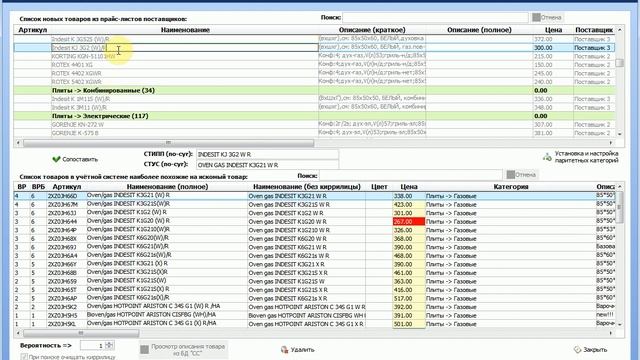The height and width of the screenshot is (360, 640).
Task: Click the СТИПП (по-сут) field
Action: pyautogui.click(x=267, y=154)
